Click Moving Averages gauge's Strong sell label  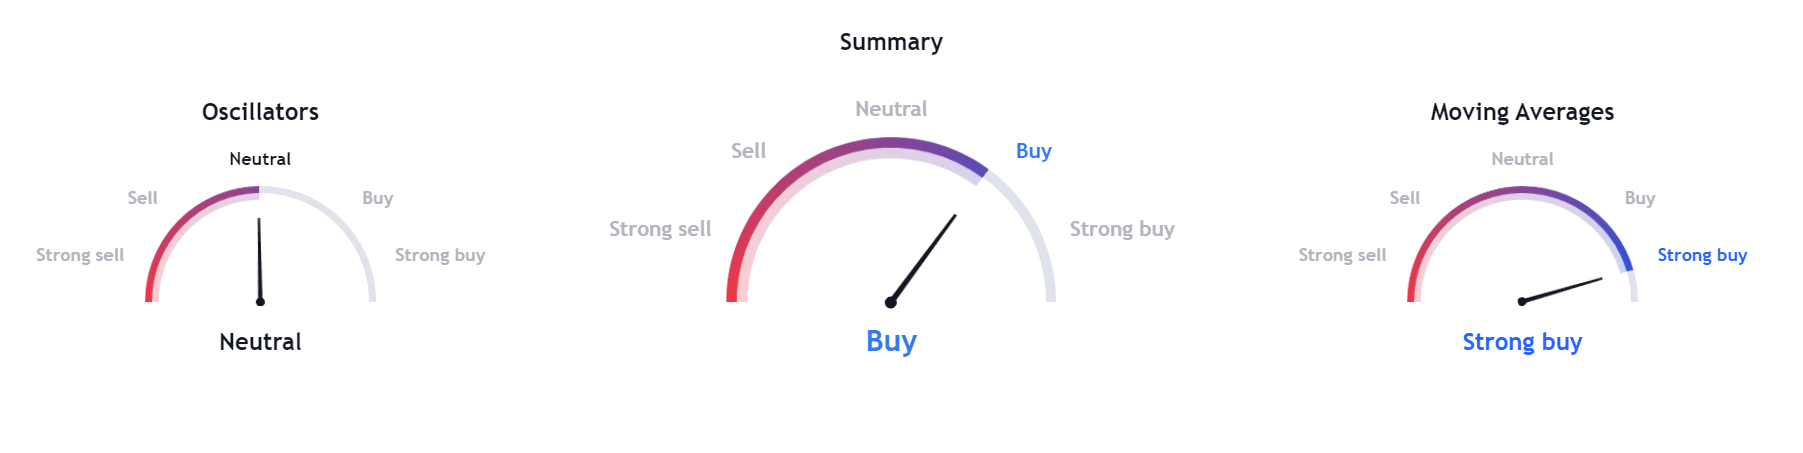(1342, 255)
